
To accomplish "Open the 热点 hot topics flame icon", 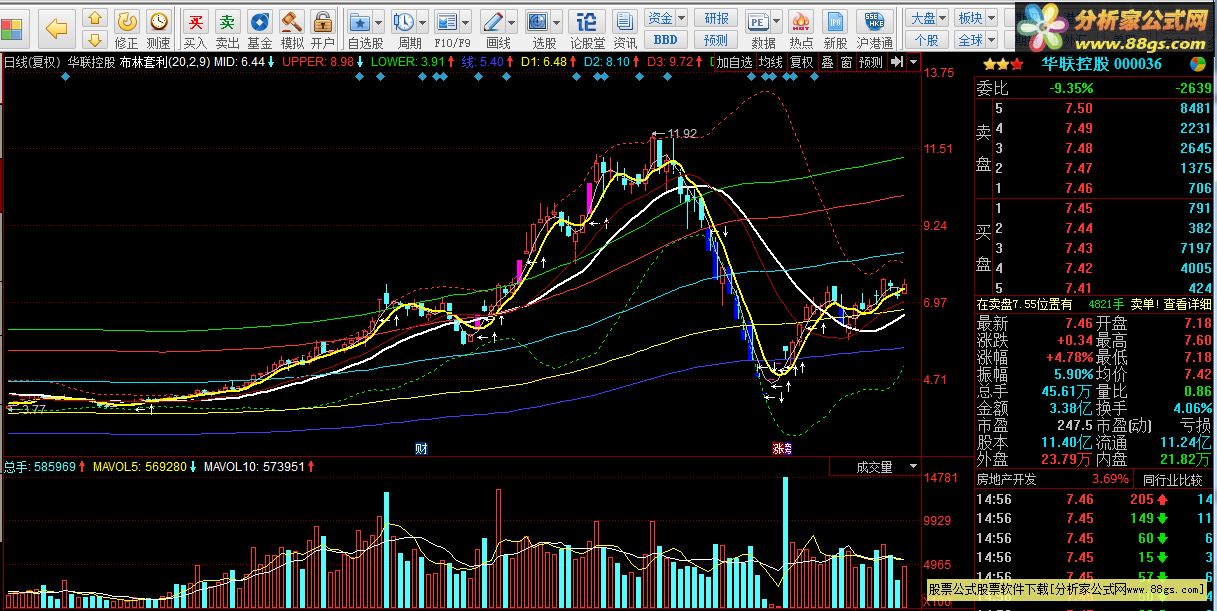I will (x=801, y=29).
